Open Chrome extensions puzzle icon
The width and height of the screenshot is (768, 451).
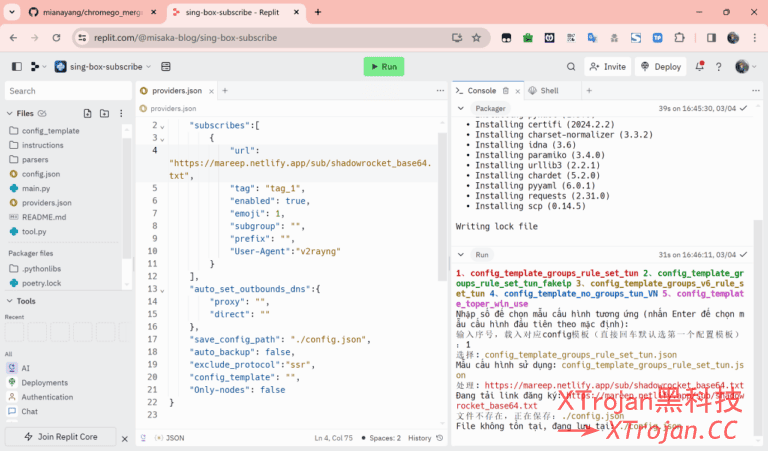(680, 38)
